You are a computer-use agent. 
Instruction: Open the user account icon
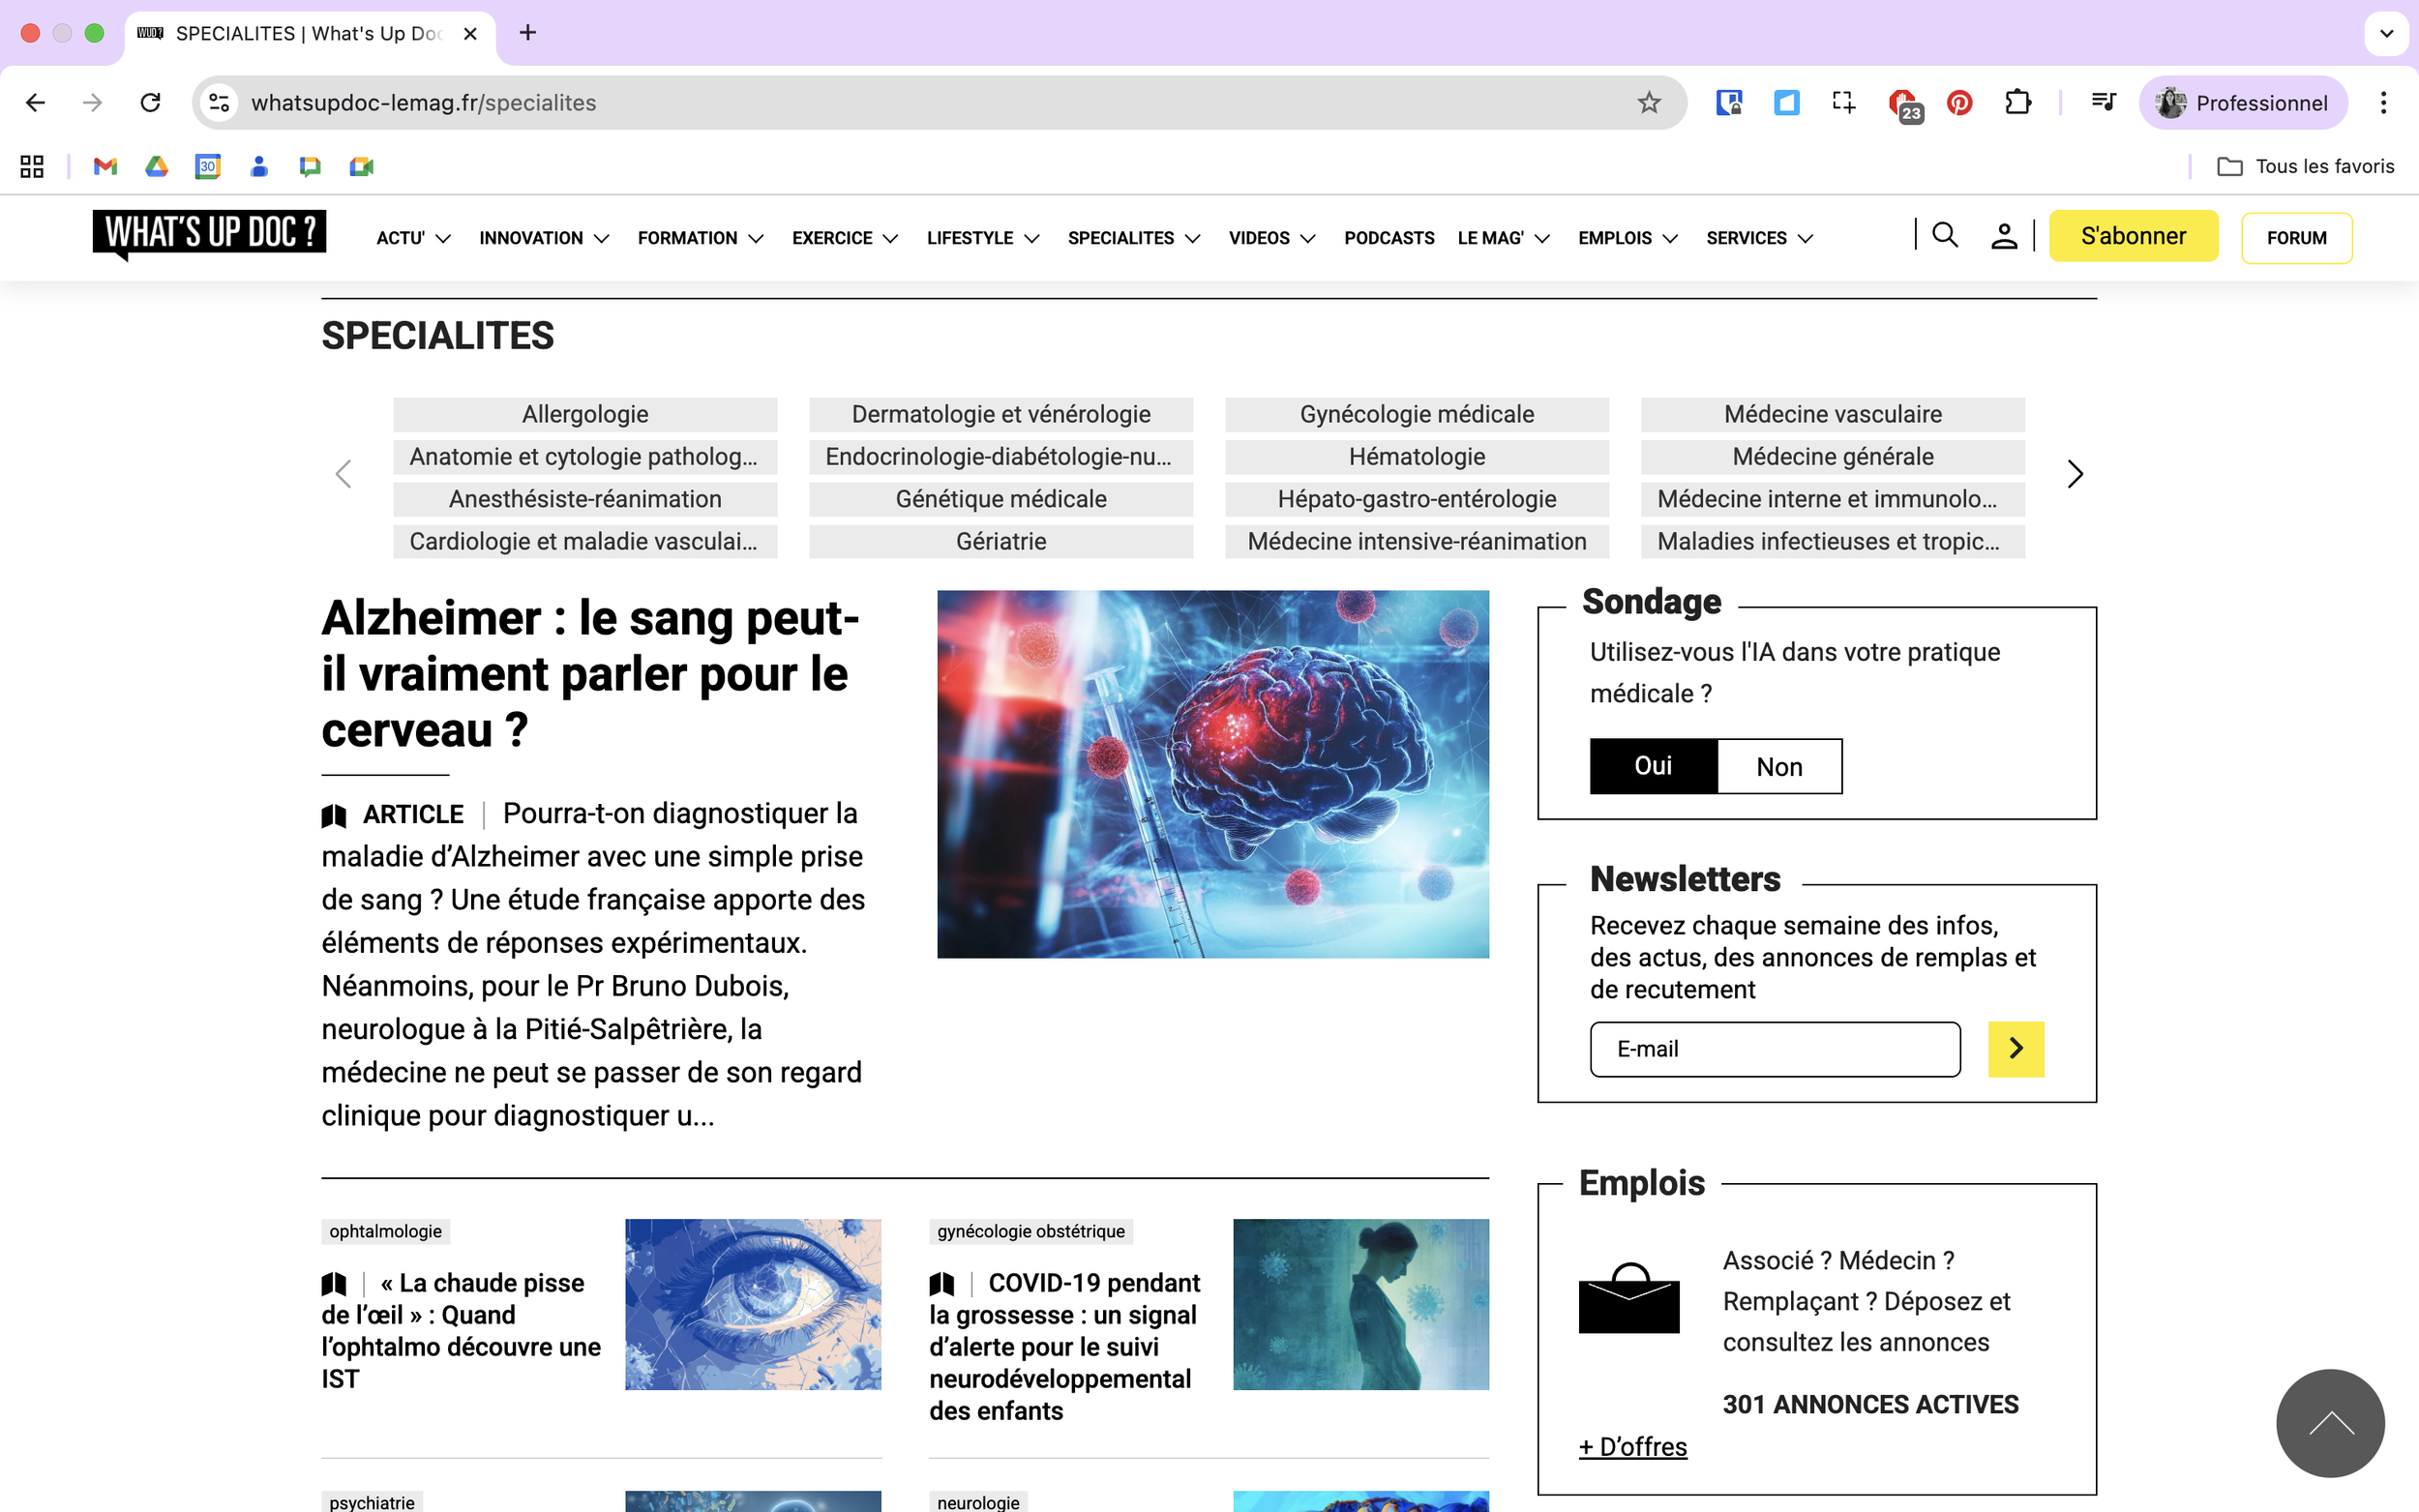(2003, 236)
